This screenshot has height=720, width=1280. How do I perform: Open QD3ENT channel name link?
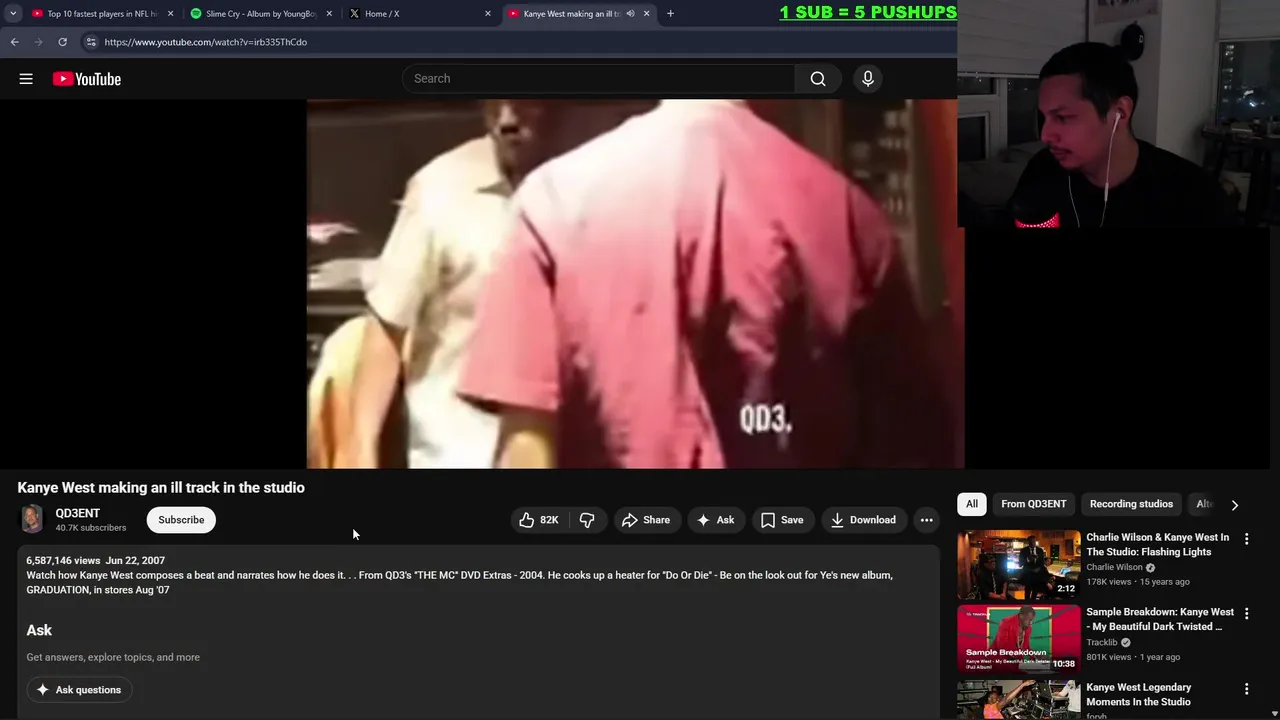[78, 513]
